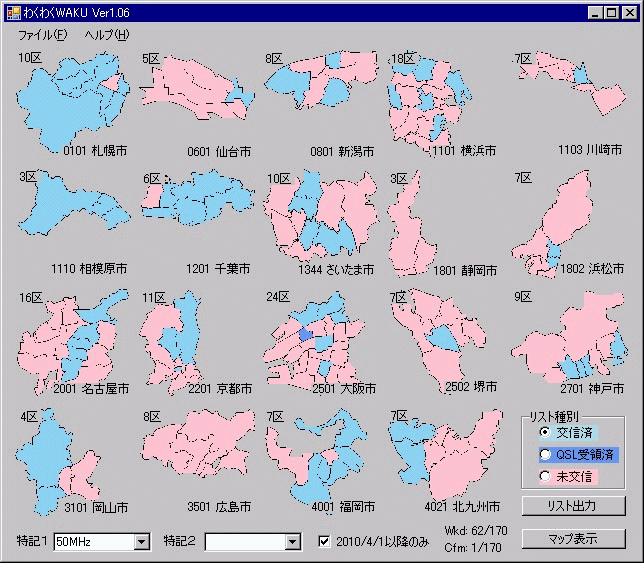Click the 10区 label above Sapporo
The width and height of the screenshot is (644, 563).
click(30, 57)
